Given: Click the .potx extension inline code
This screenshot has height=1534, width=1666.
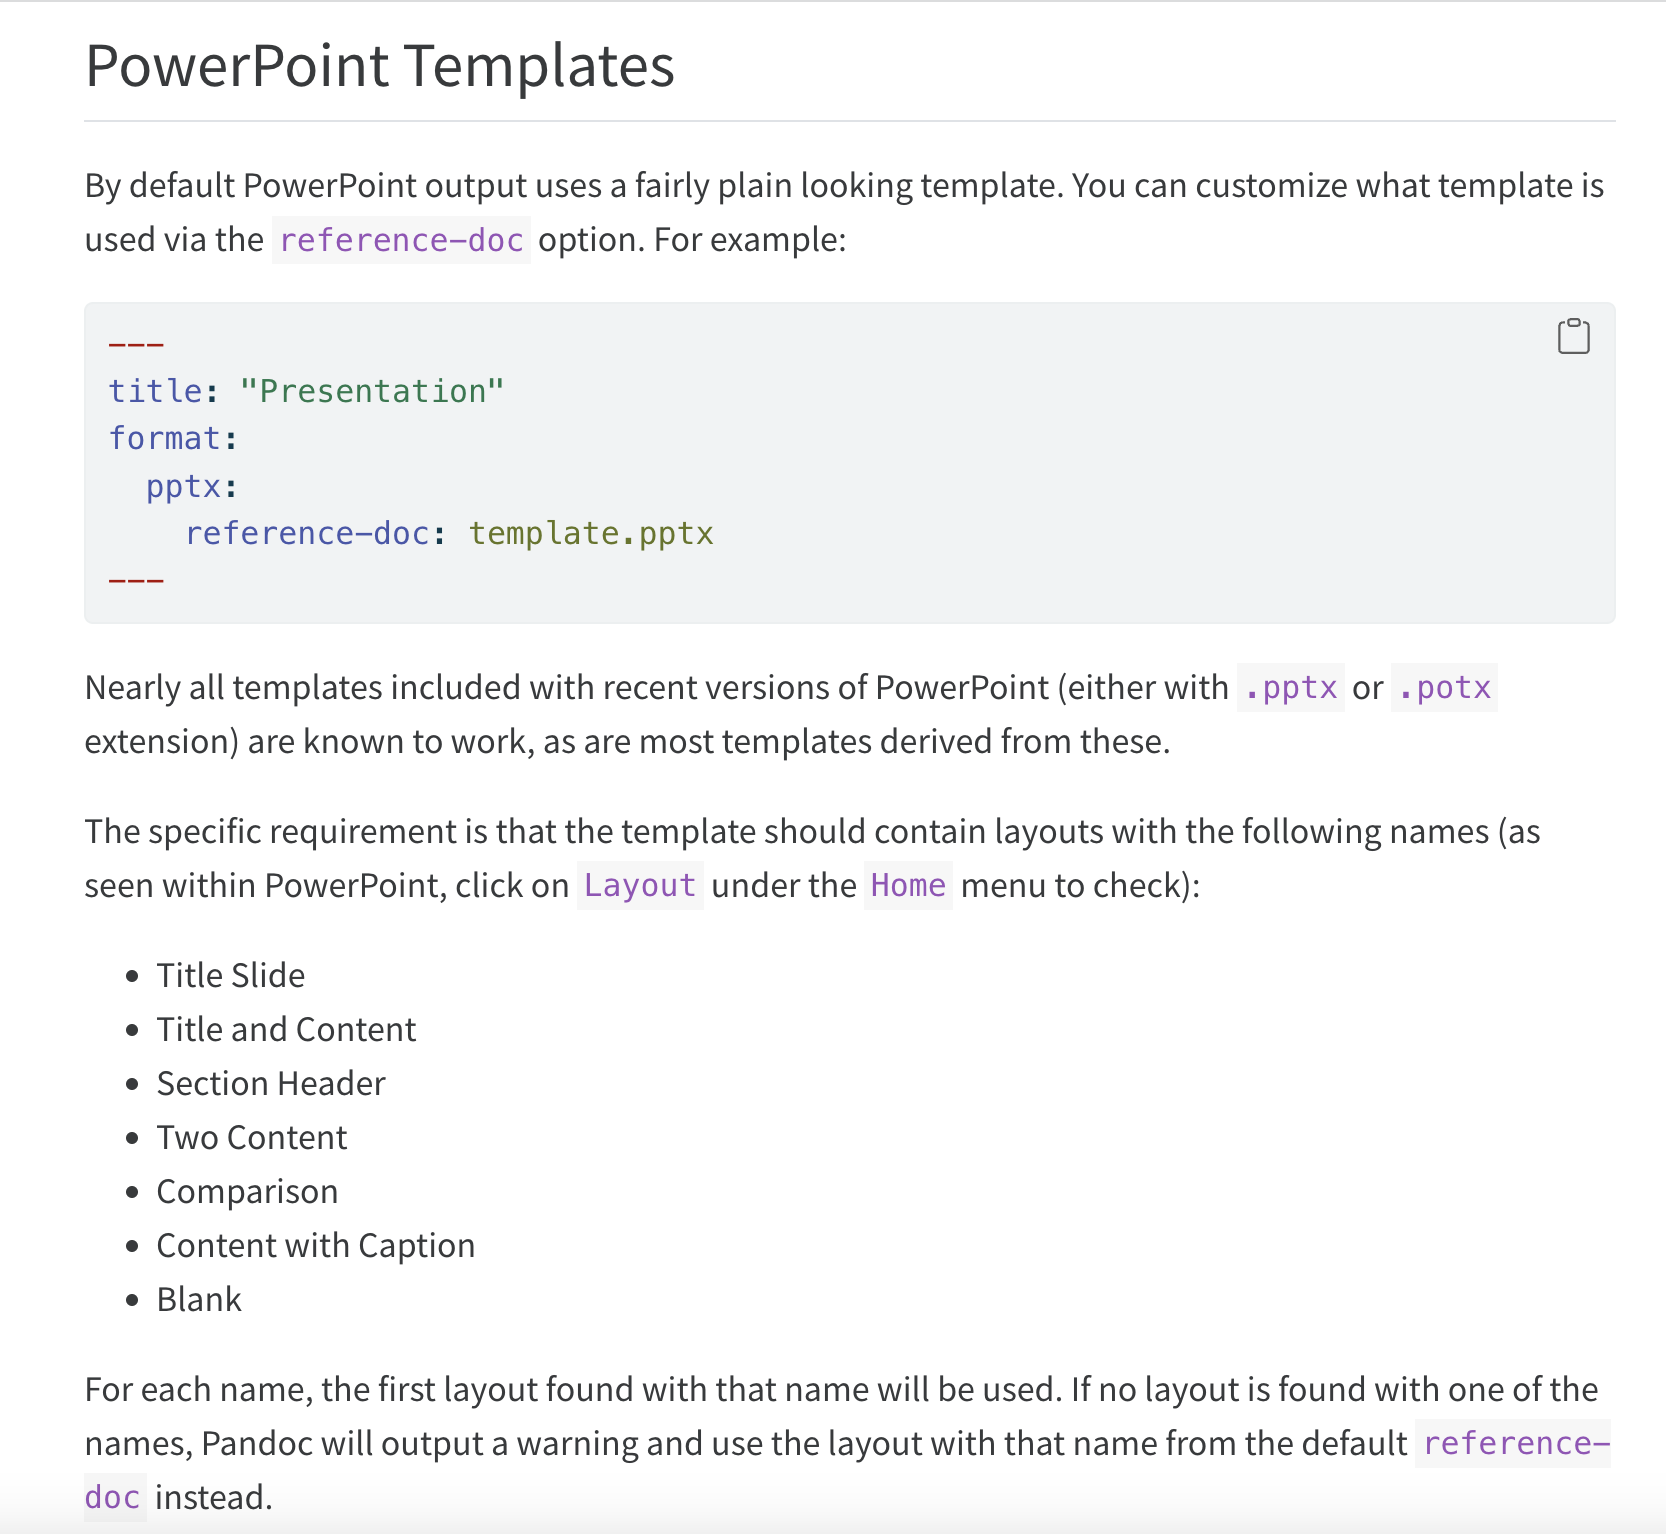Looking at the screenshot, I should tap(1443, 688).
